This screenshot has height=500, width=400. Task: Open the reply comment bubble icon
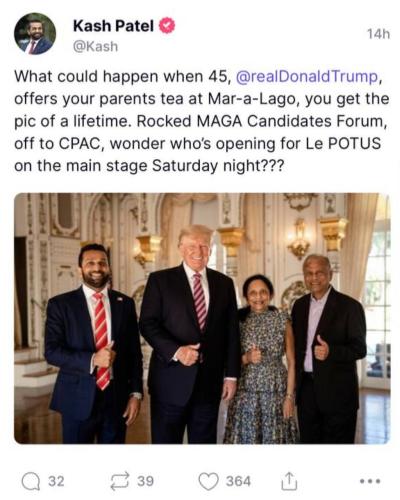[31, 481]
